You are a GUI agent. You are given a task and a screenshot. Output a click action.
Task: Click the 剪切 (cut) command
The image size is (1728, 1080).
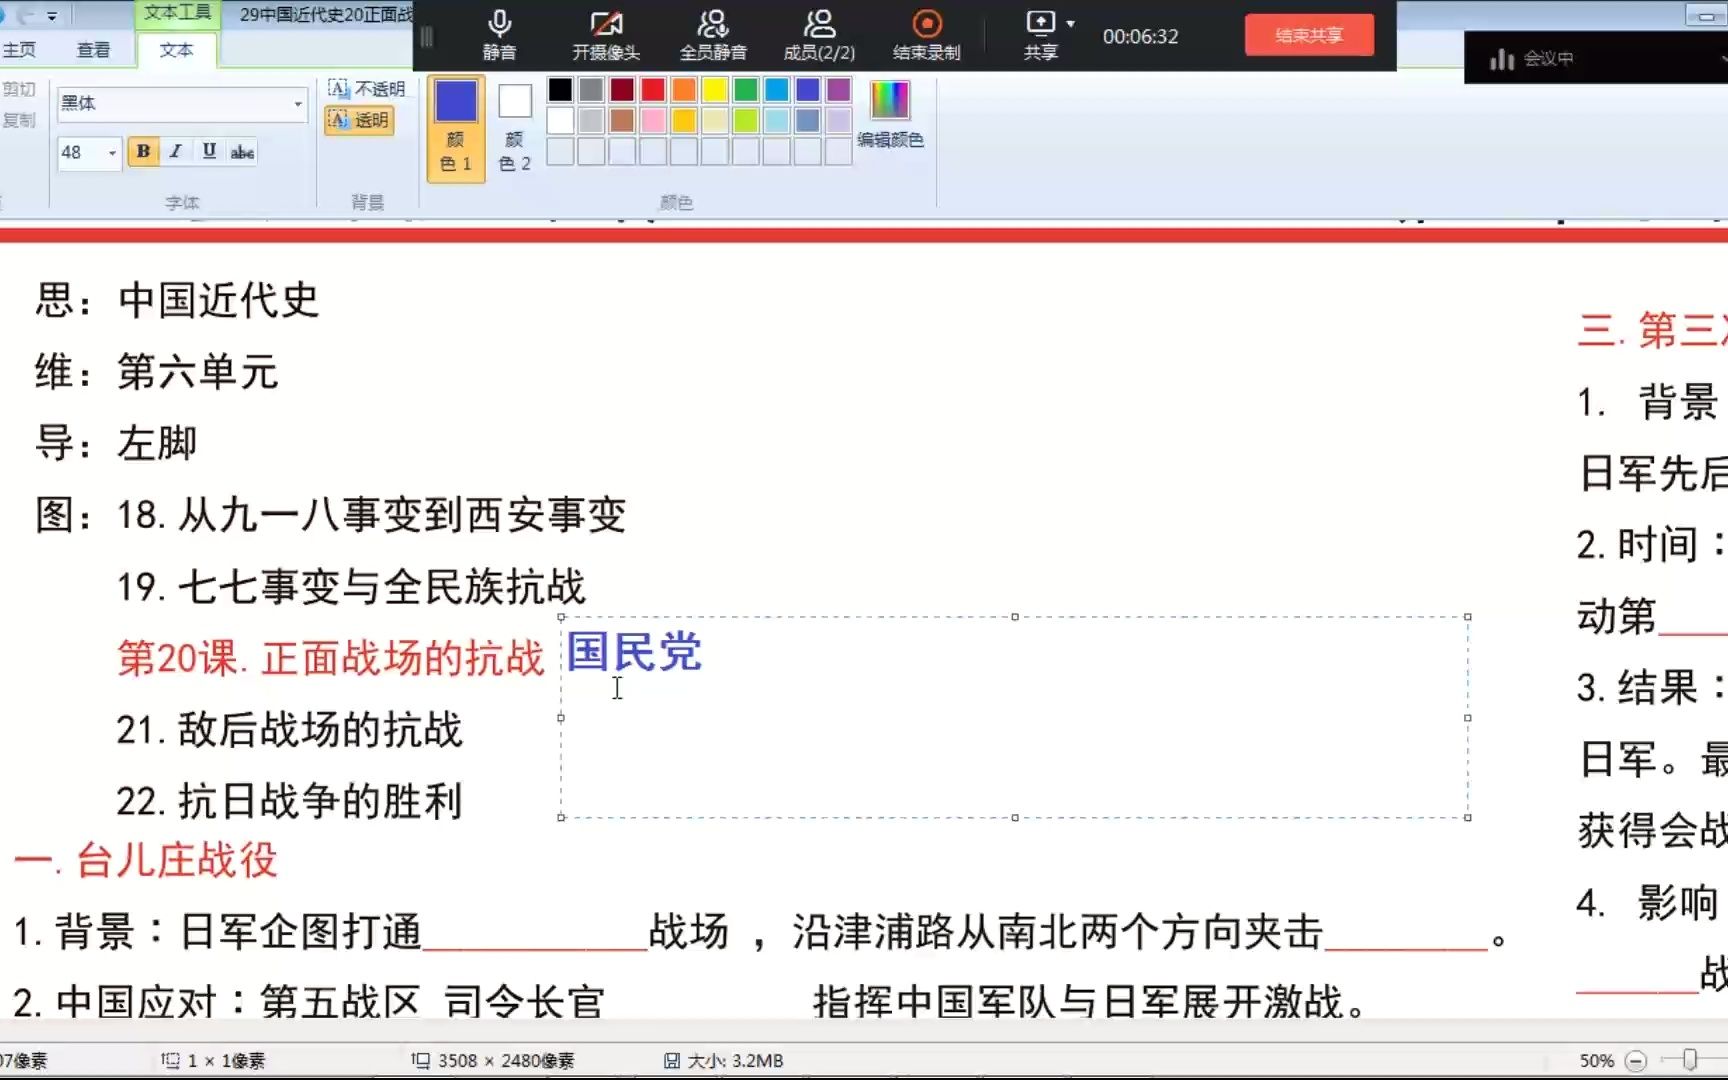click(18, 89)
